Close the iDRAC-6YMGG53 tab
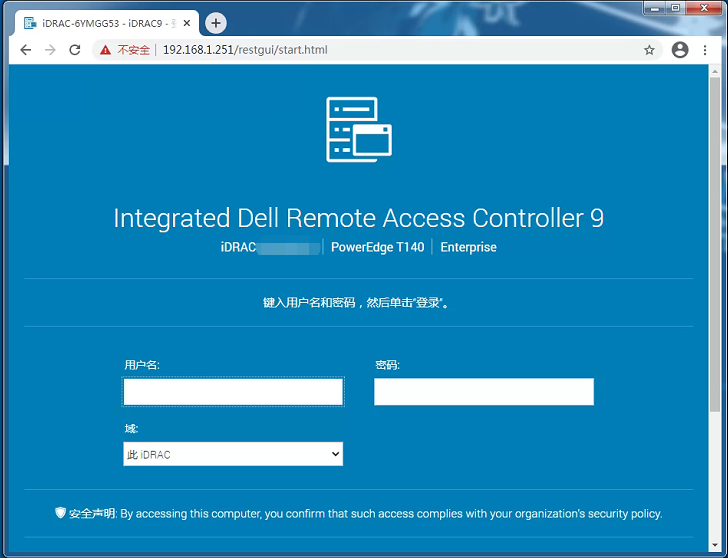The height and width of the screenshot is (558, 728). pos(187,23)
